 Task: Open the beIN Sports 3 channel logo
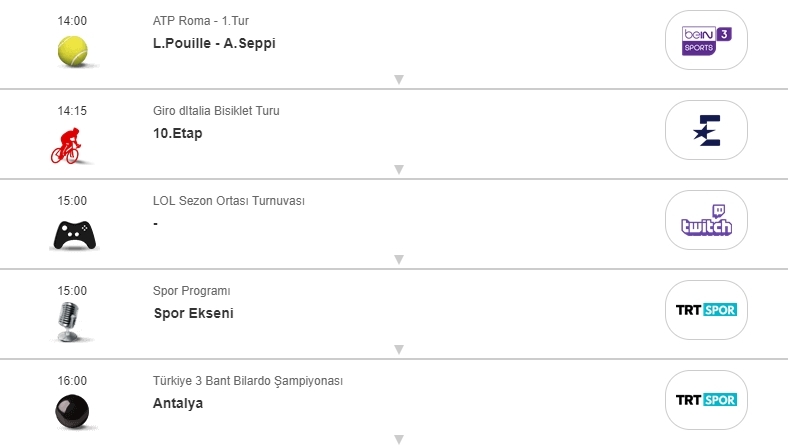click(x=706, y=40)
